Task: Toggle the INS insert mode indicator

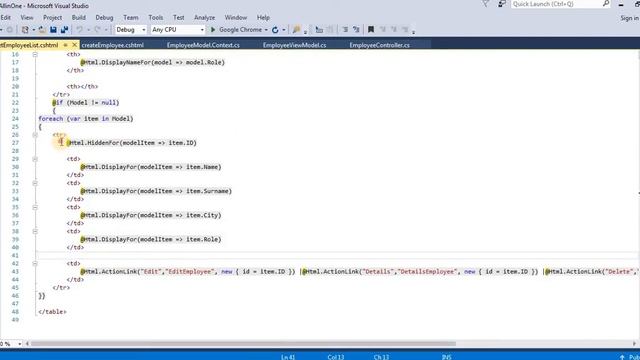Action: 447,357
